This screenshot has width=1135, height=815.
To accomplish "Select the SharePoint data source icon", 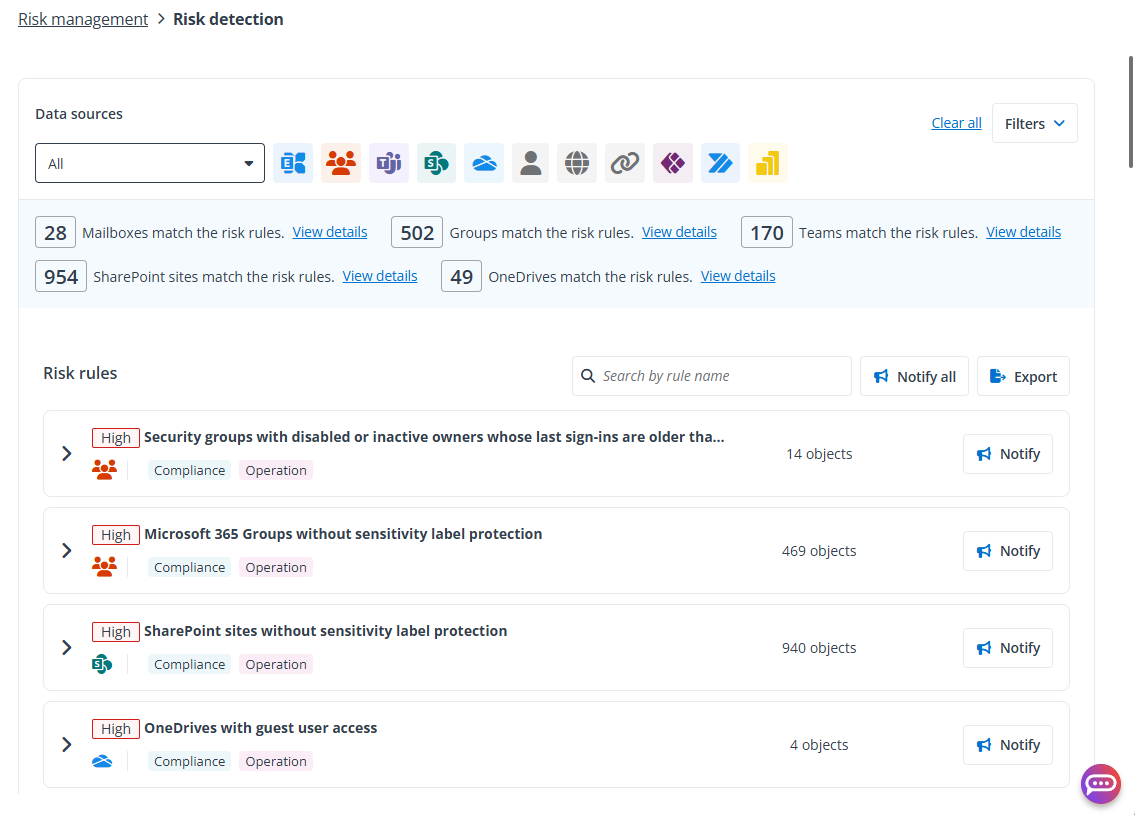I will 436,163.
